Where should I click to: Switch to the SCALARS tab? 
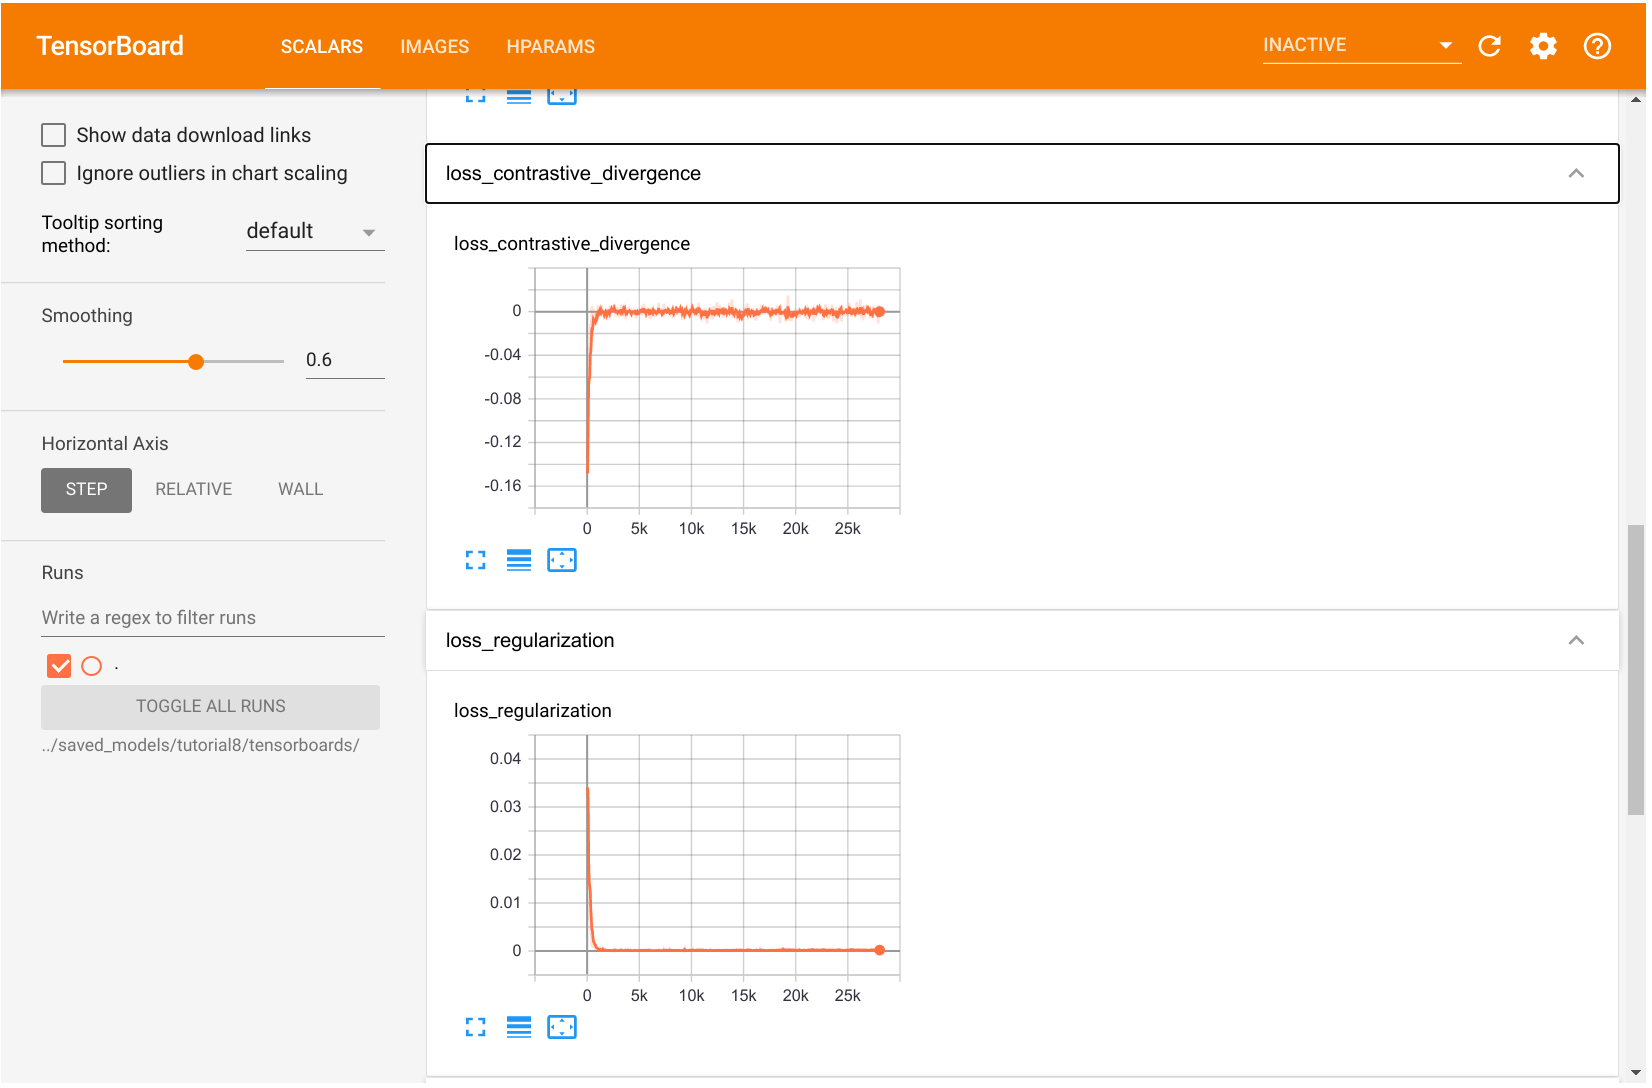point(322,47)
